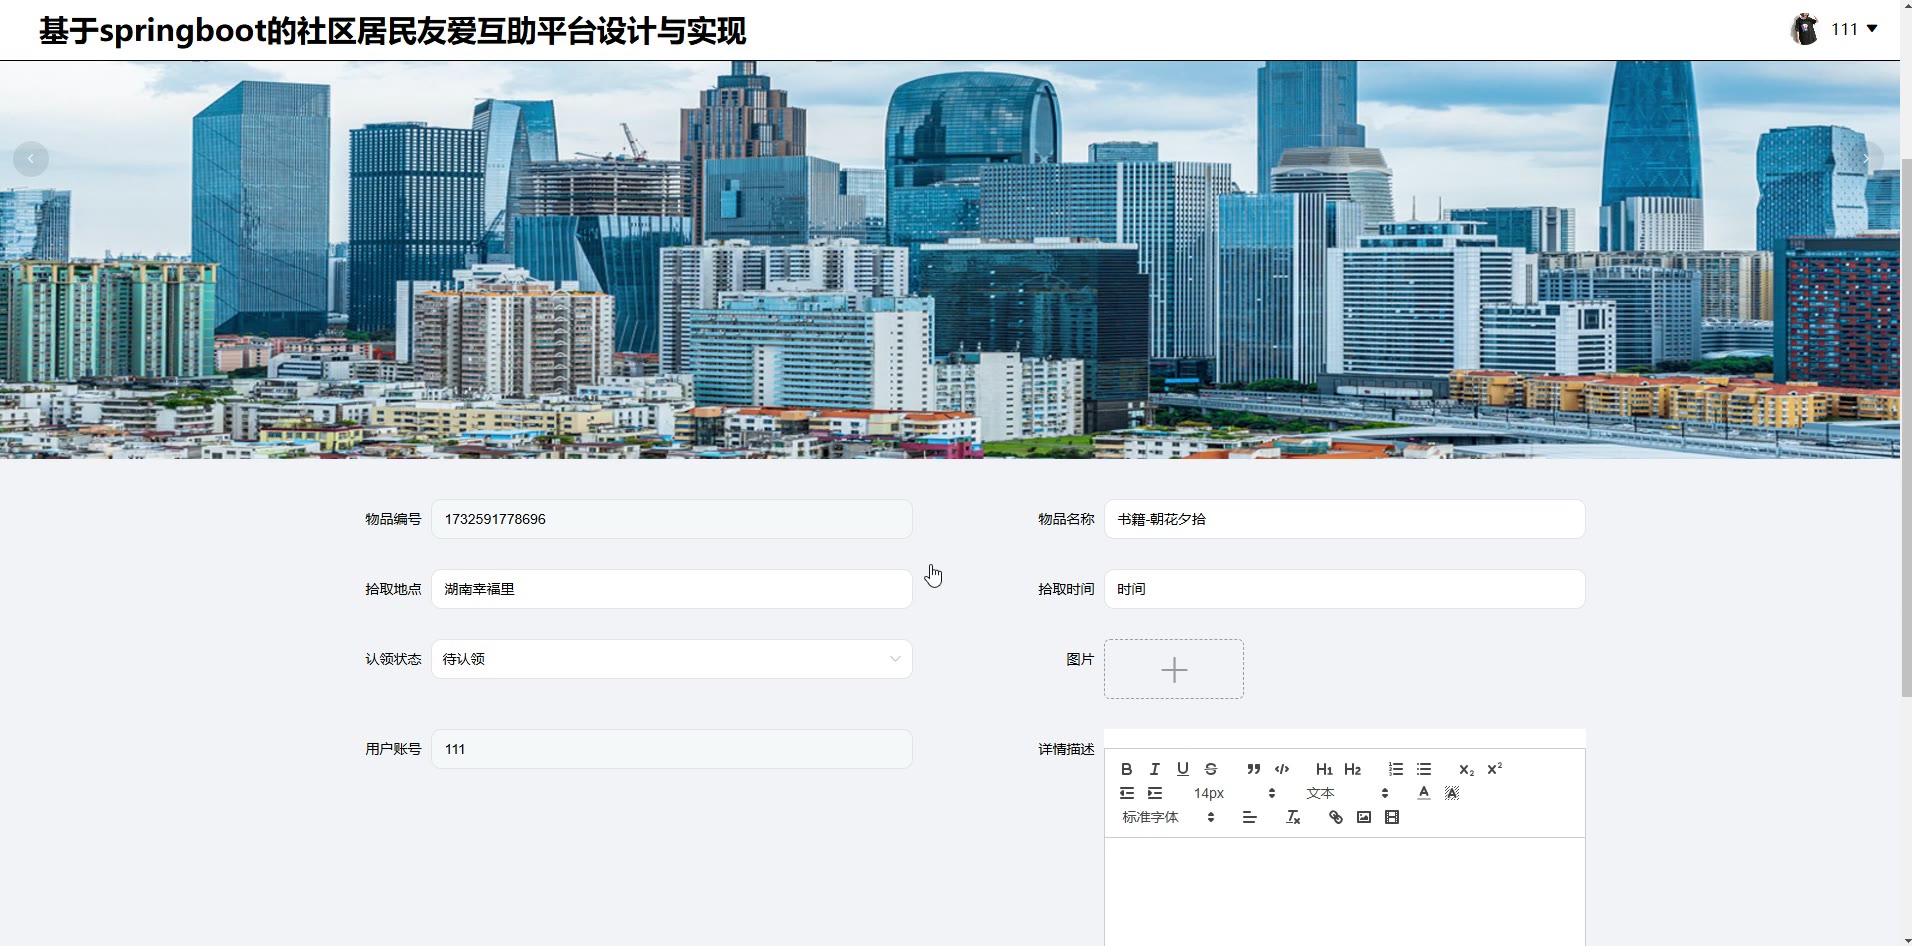Insert ordered numbered list
Screen dimensions: 1912x946
[x=1395, y=769]
